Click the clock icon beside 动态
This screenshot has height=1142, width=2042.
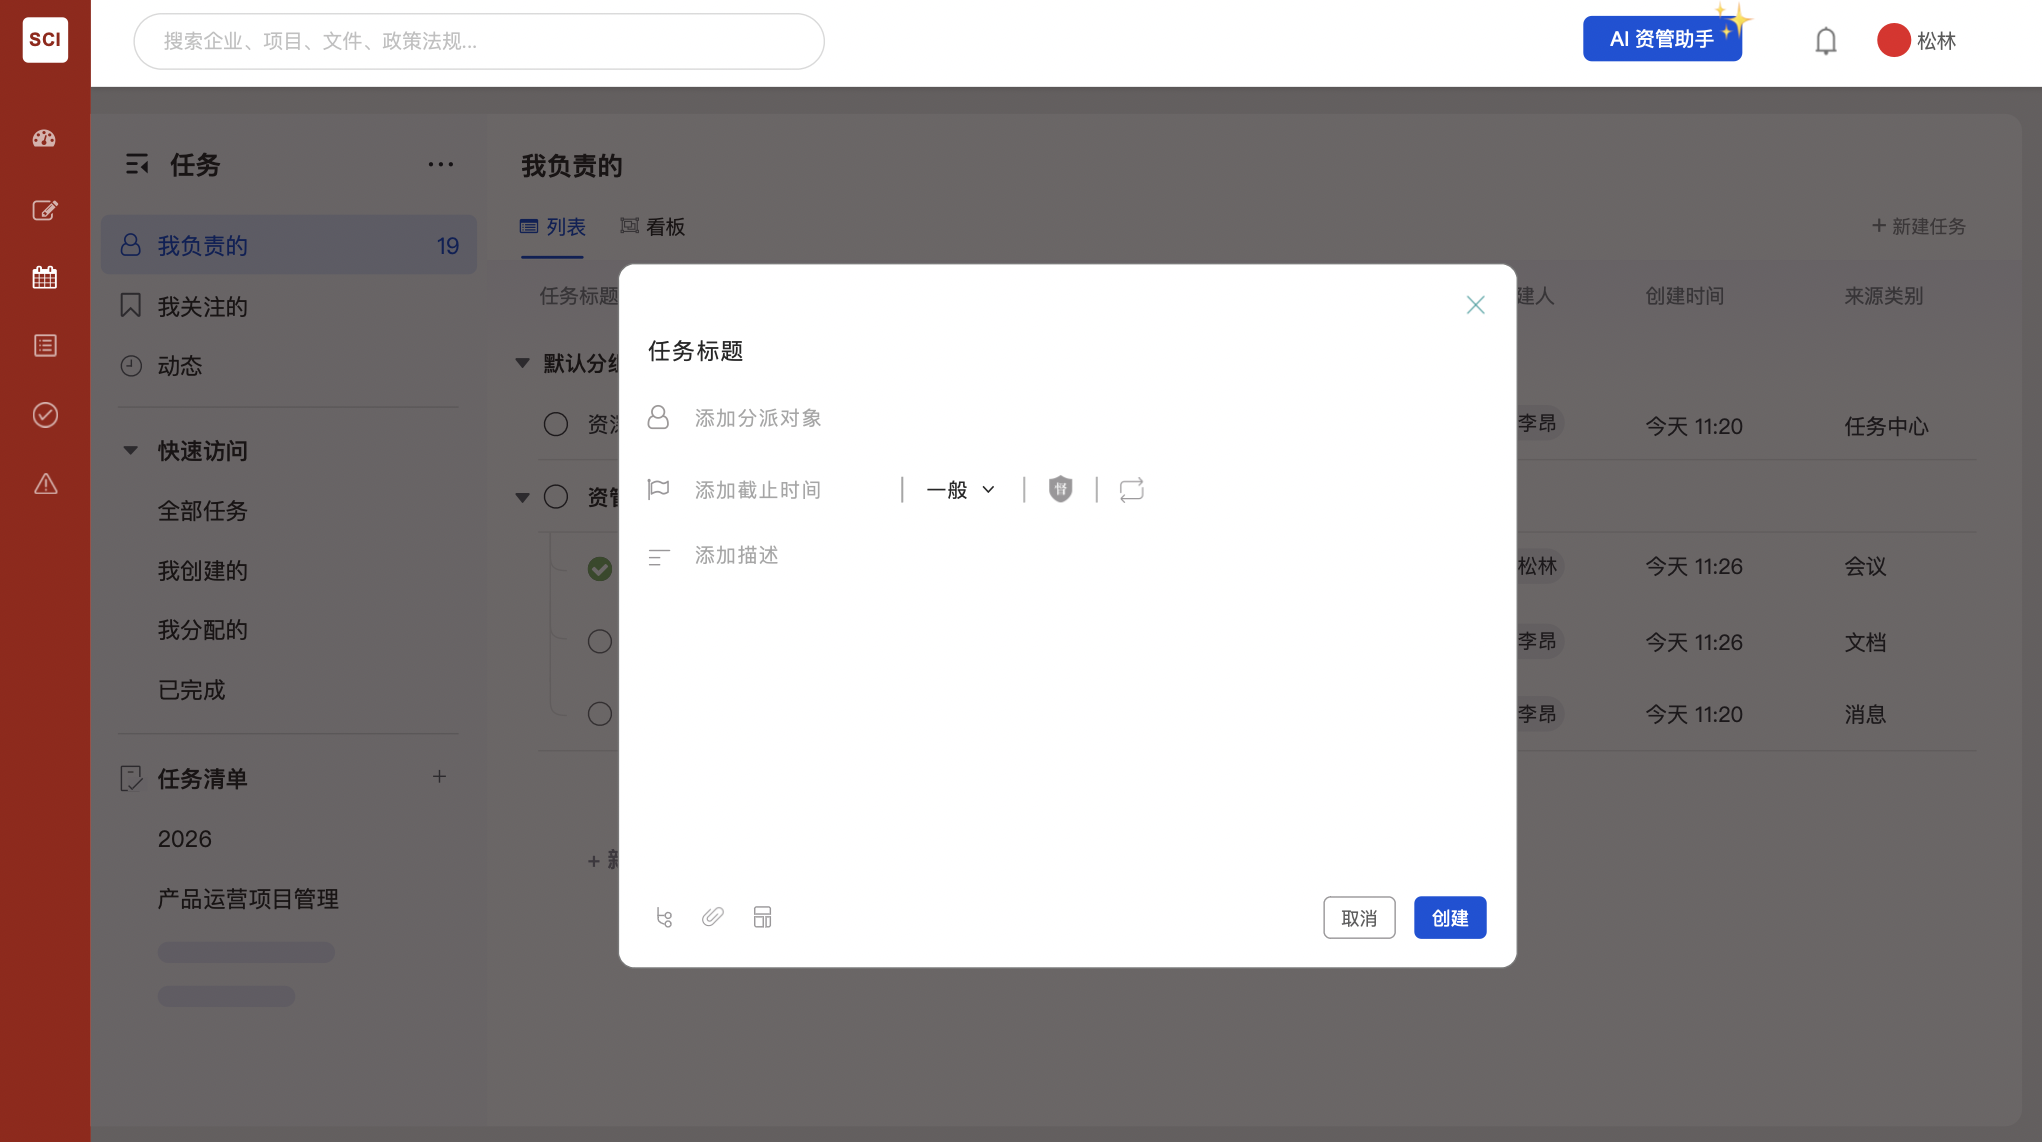(x=131, y=366)
